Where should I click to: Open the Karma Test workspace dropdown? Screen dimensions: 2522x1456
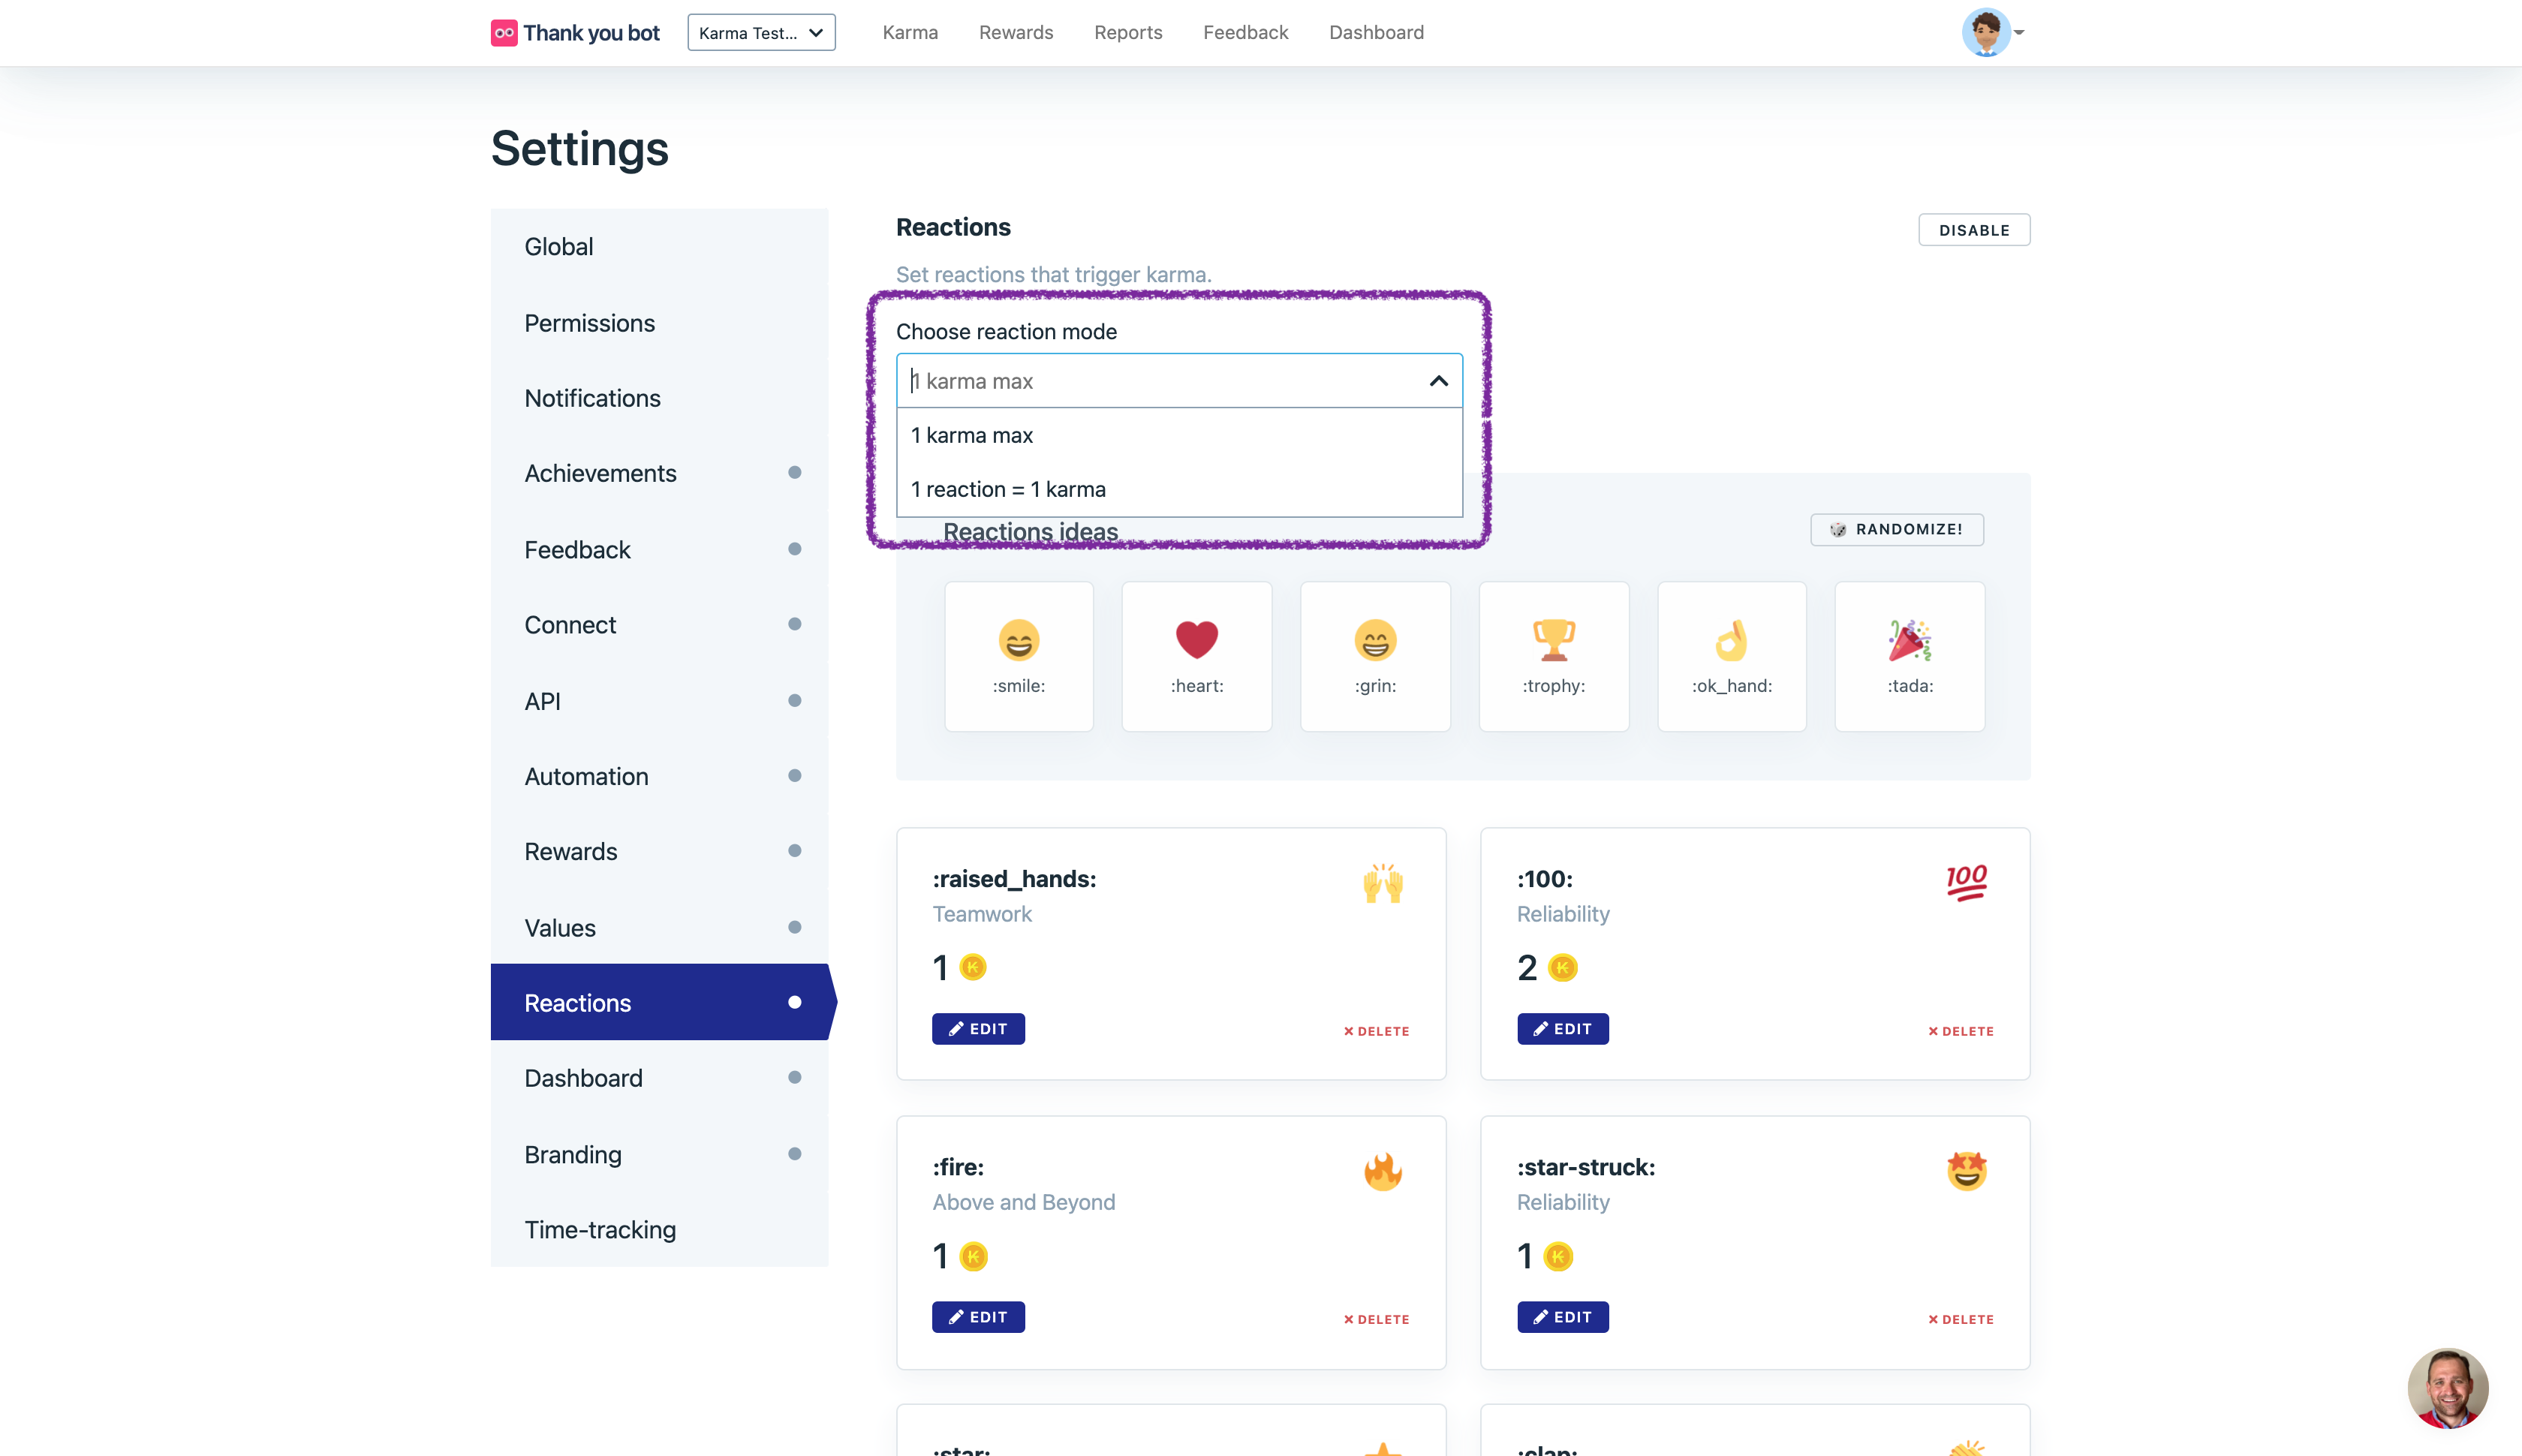761,33
